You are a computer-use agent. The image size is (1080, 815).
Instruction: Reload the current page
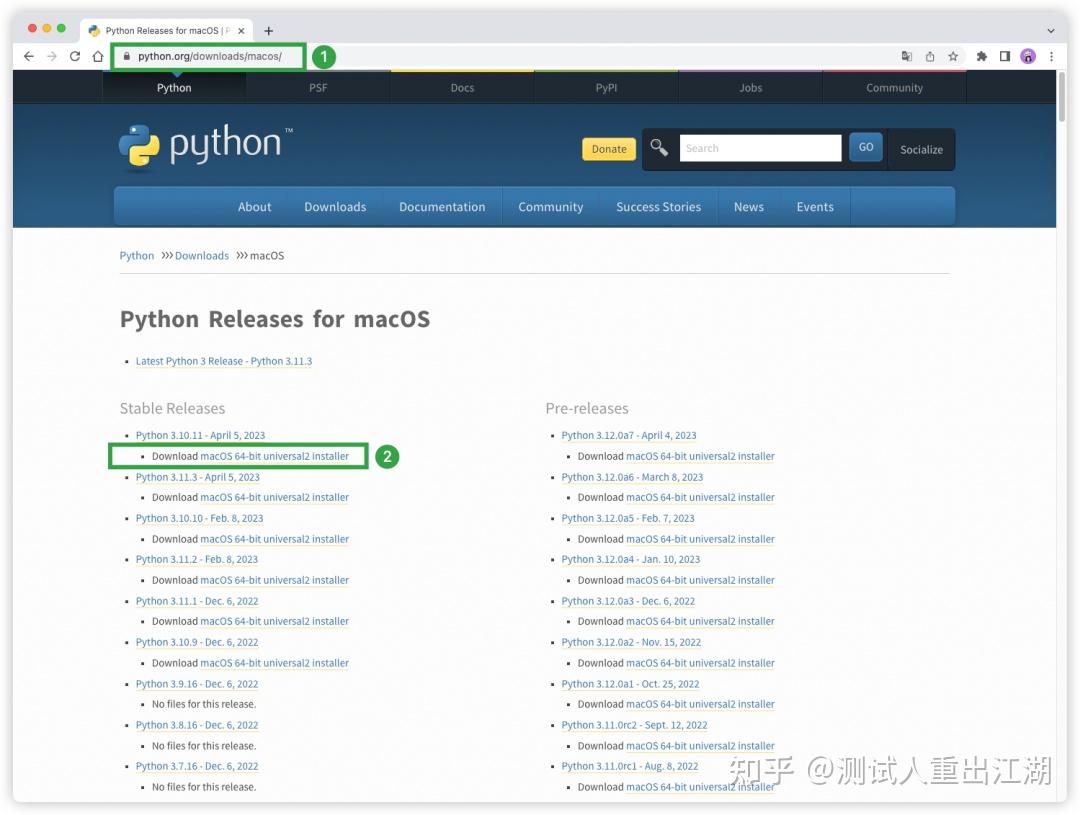[x=76, y=56]
